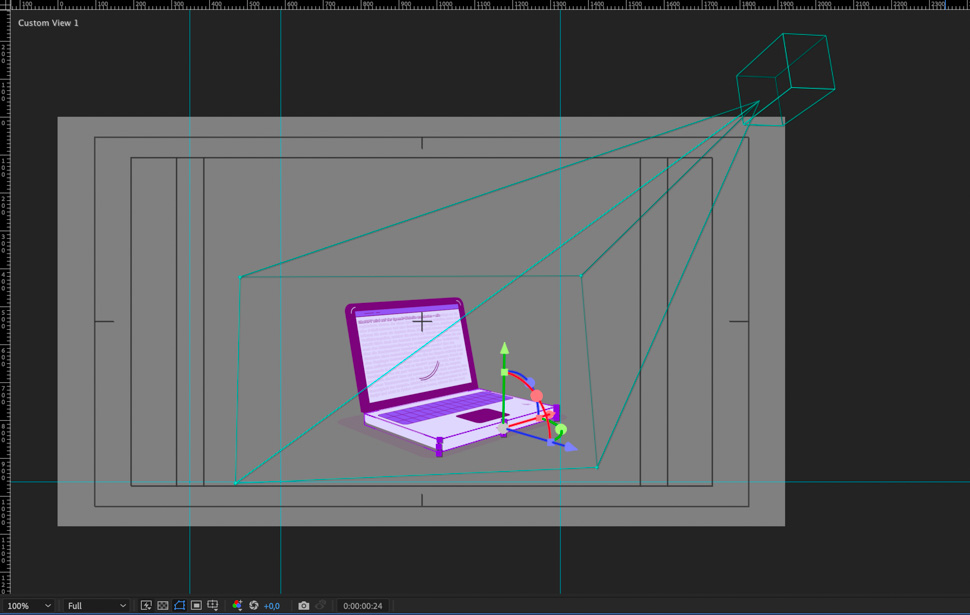Click the green circular rotation handle
This screenshot has height=615, width=970.
(x=561, y=430)
